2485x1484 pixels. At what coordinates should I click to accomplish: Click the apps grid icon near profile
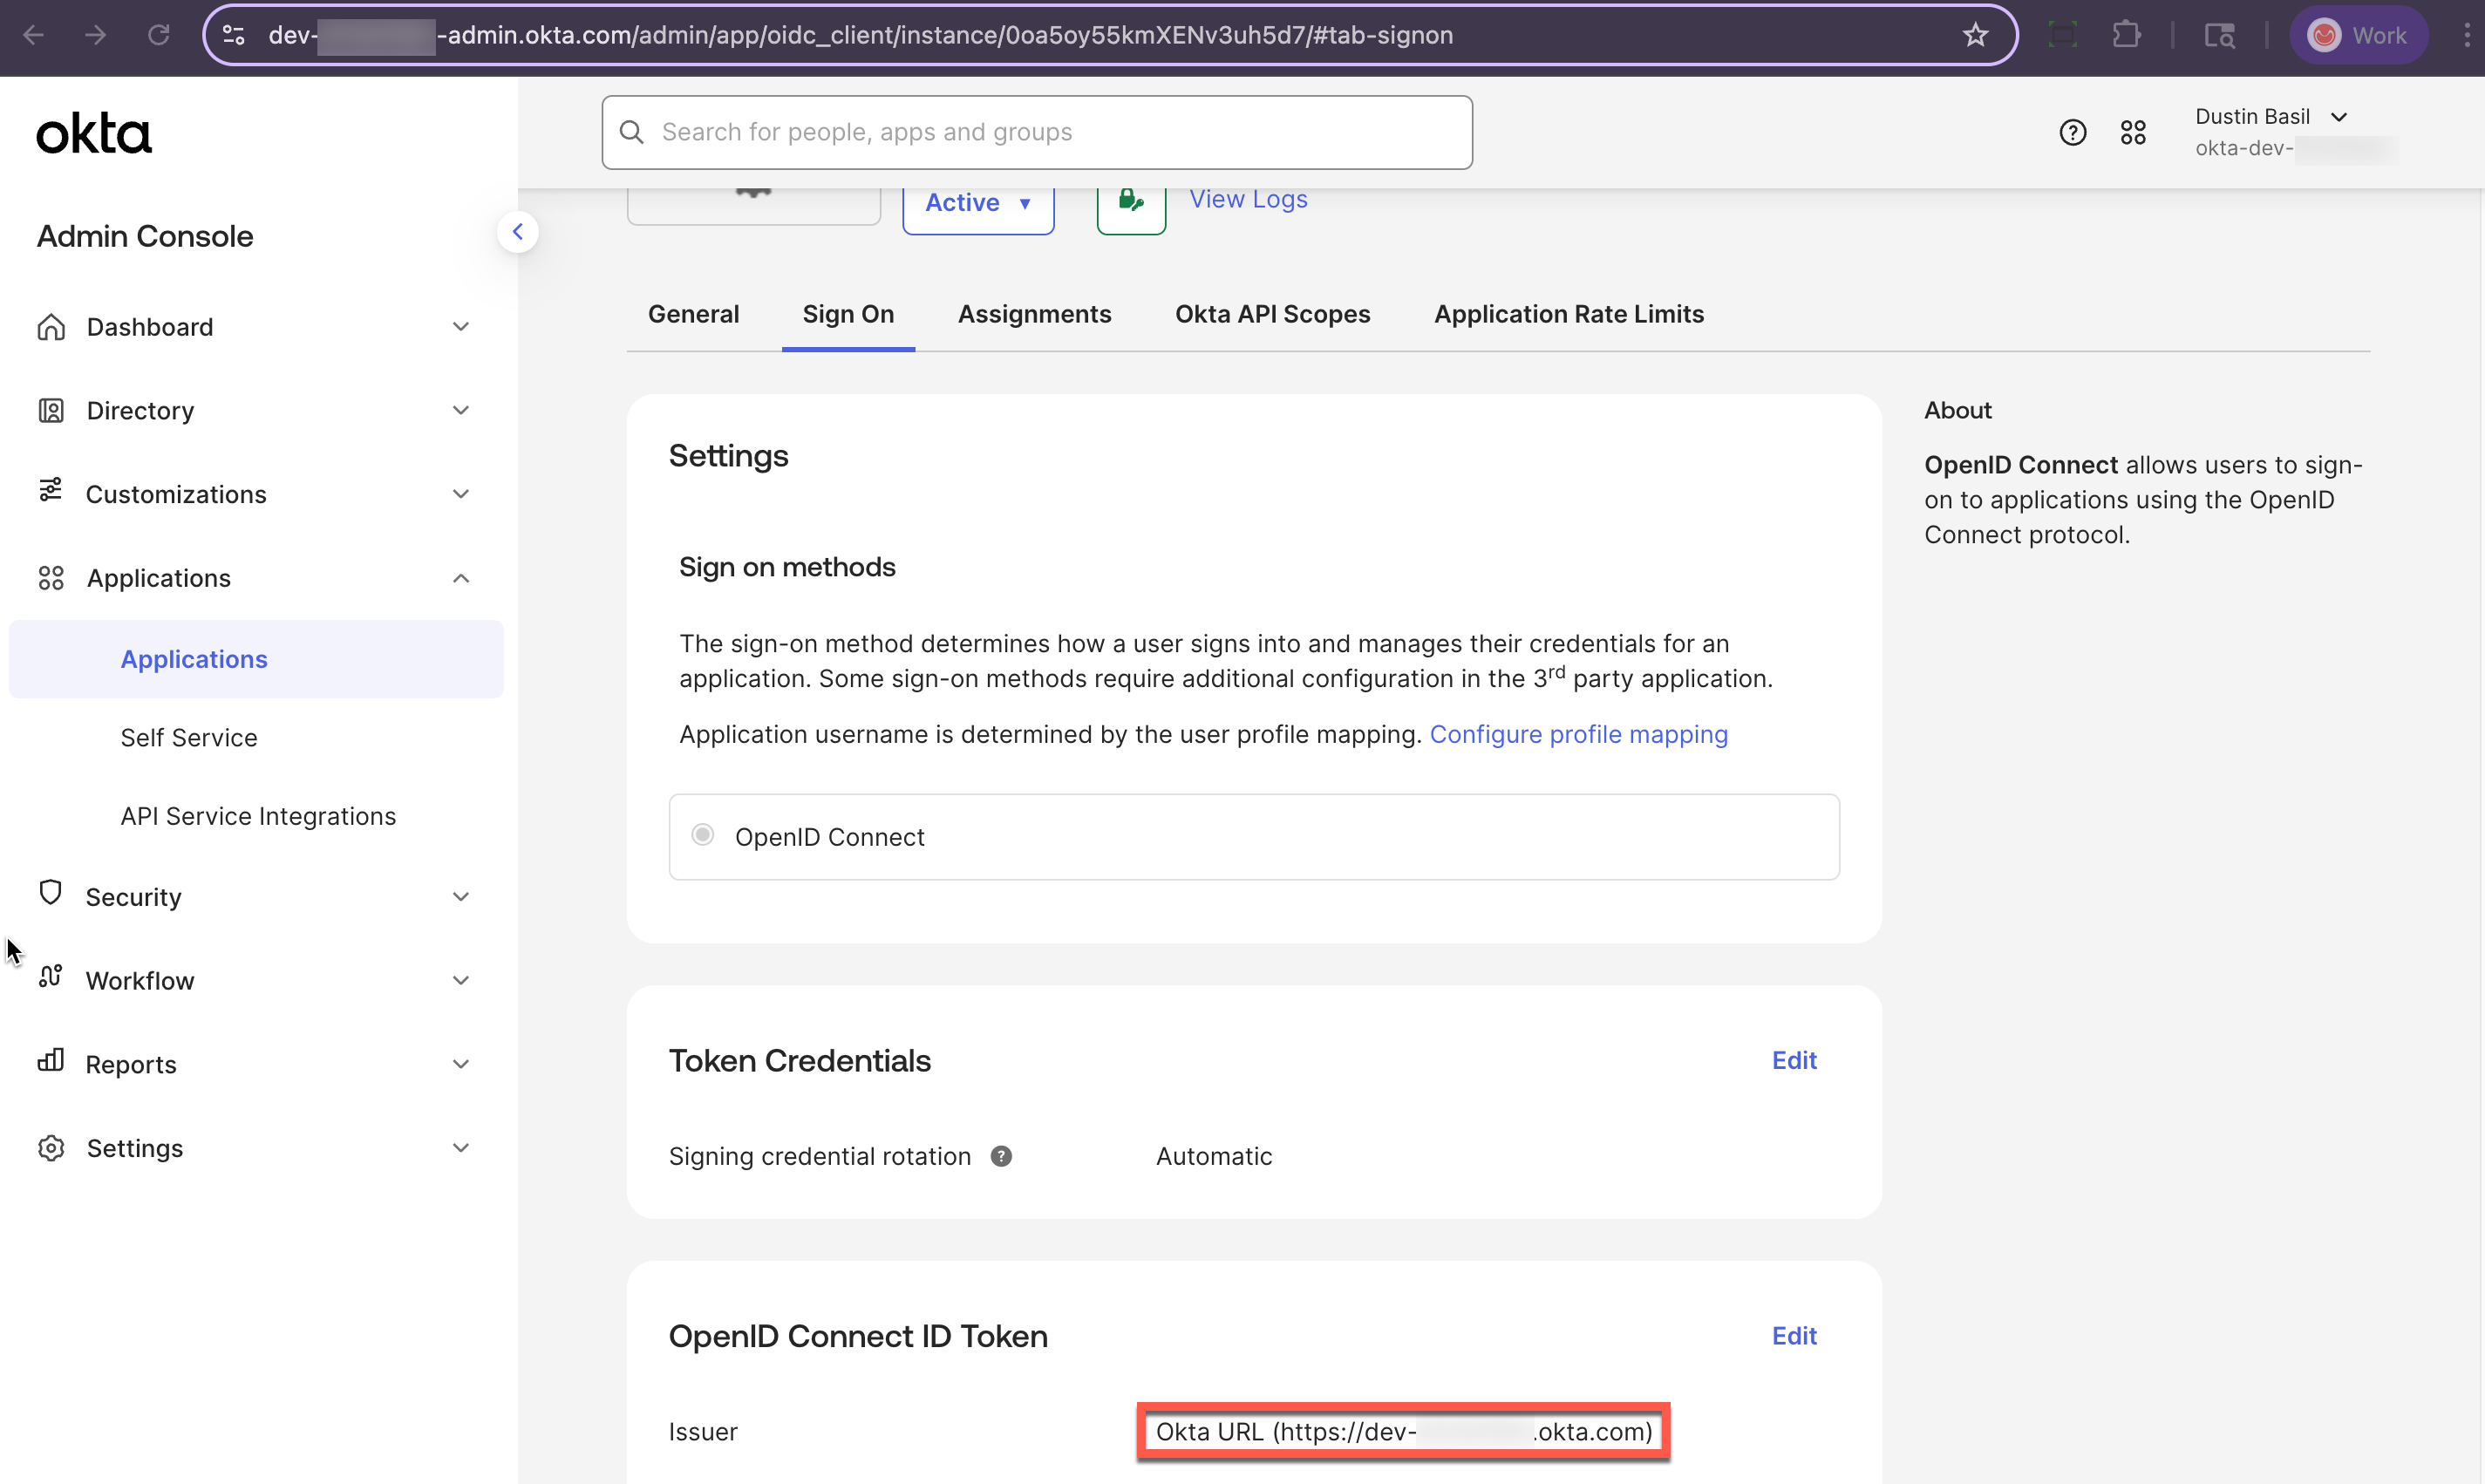coord(2132,131)
